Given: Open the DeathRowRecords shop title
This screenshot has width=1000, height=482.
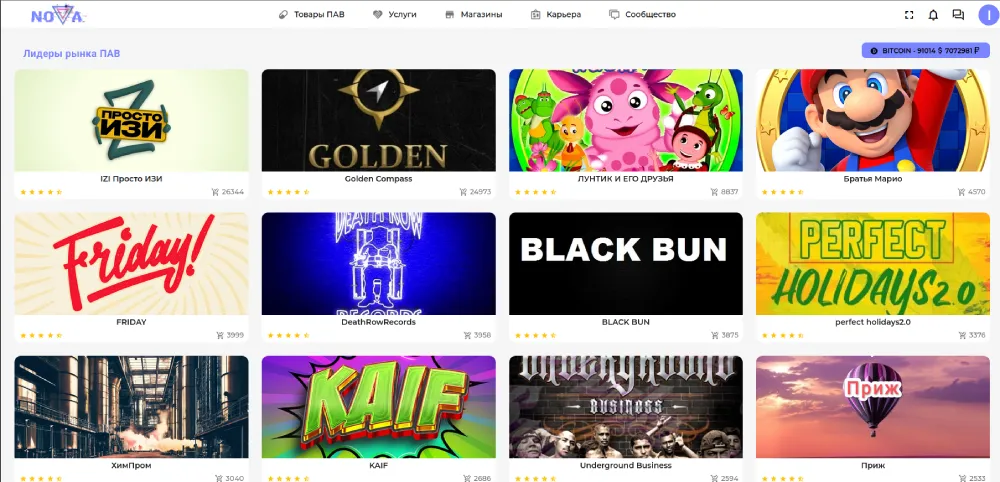Looking at the screenshot, I should click(378, 322).
